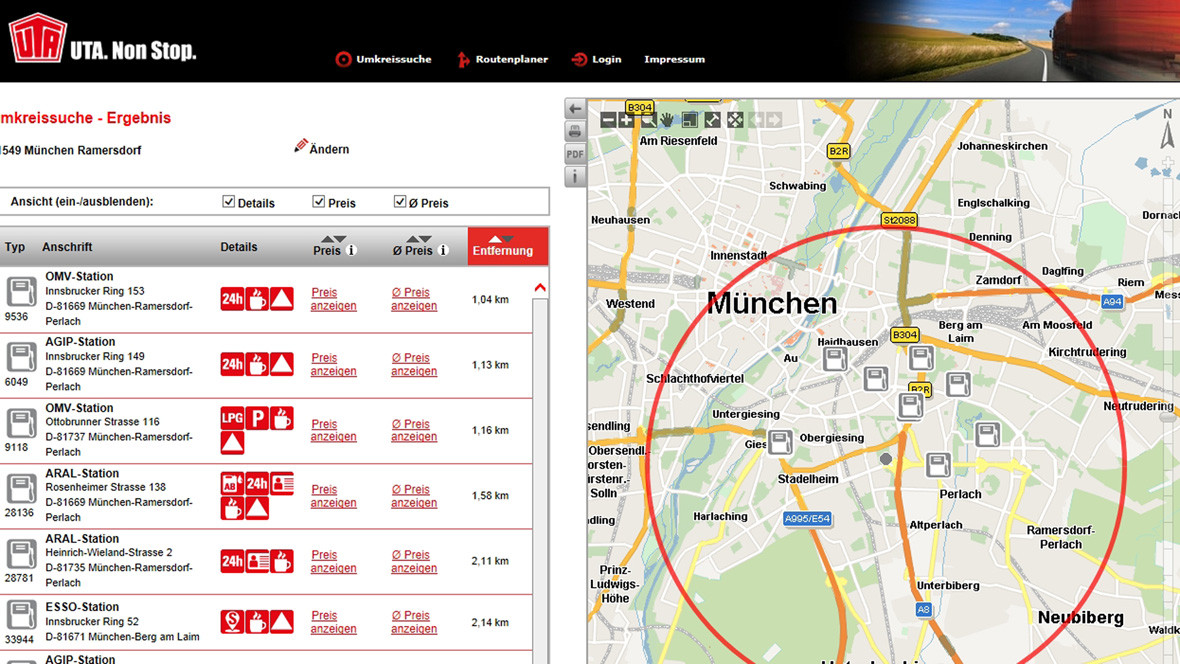Click the greyed previous map view arrow

tap(756, 120)
